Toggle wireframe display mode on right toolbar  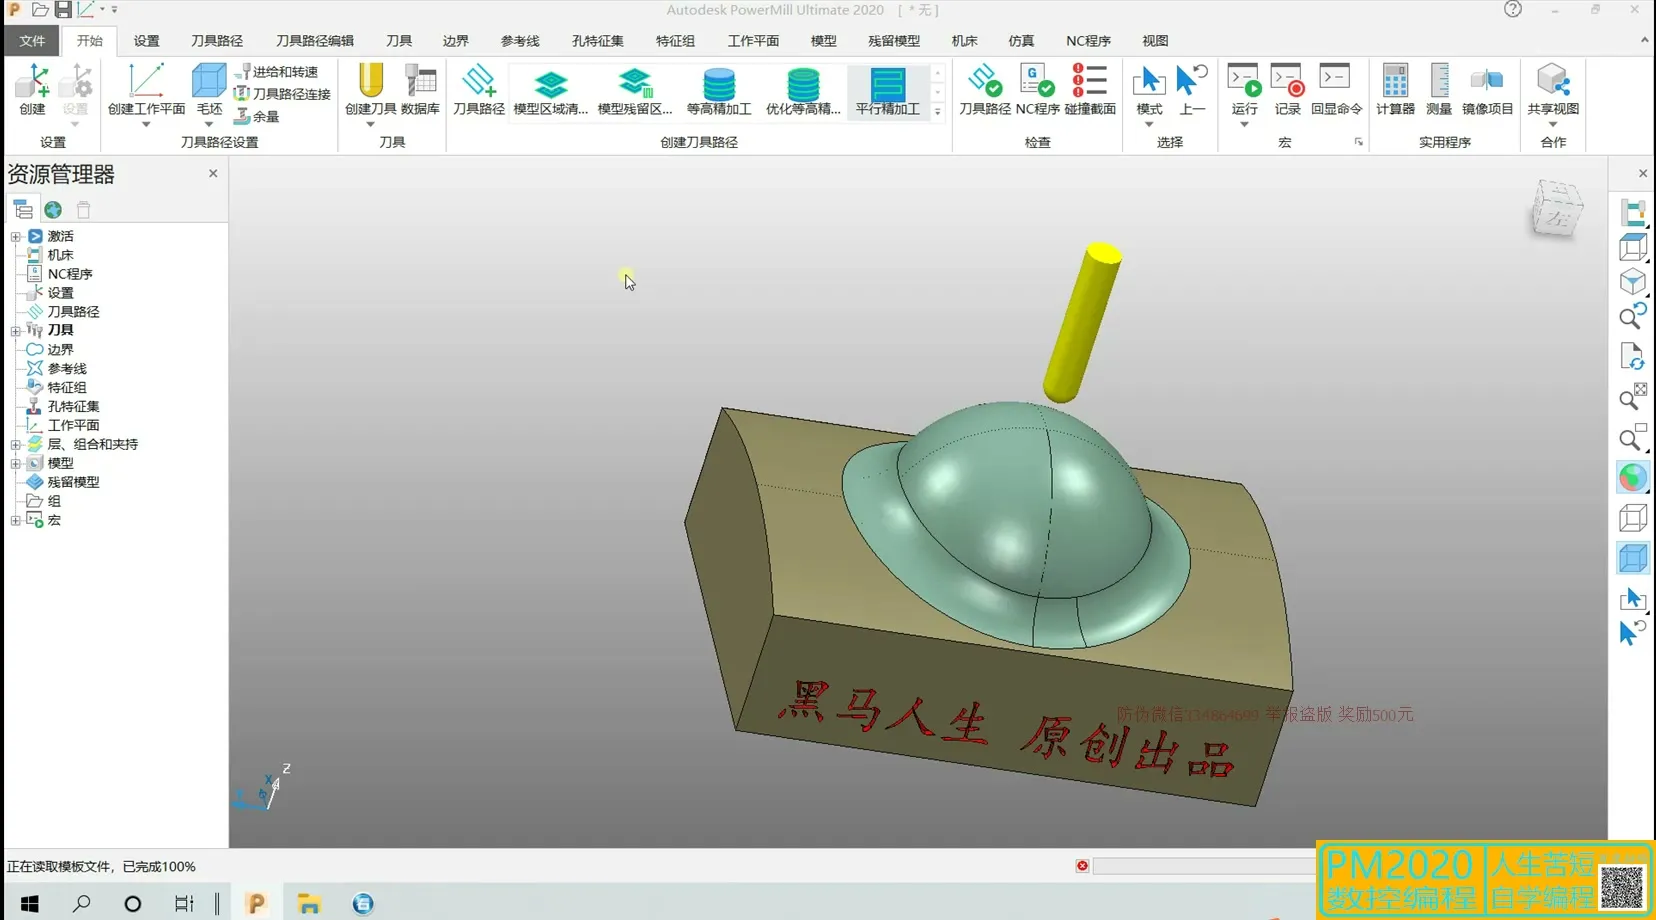coord(1633,517)
